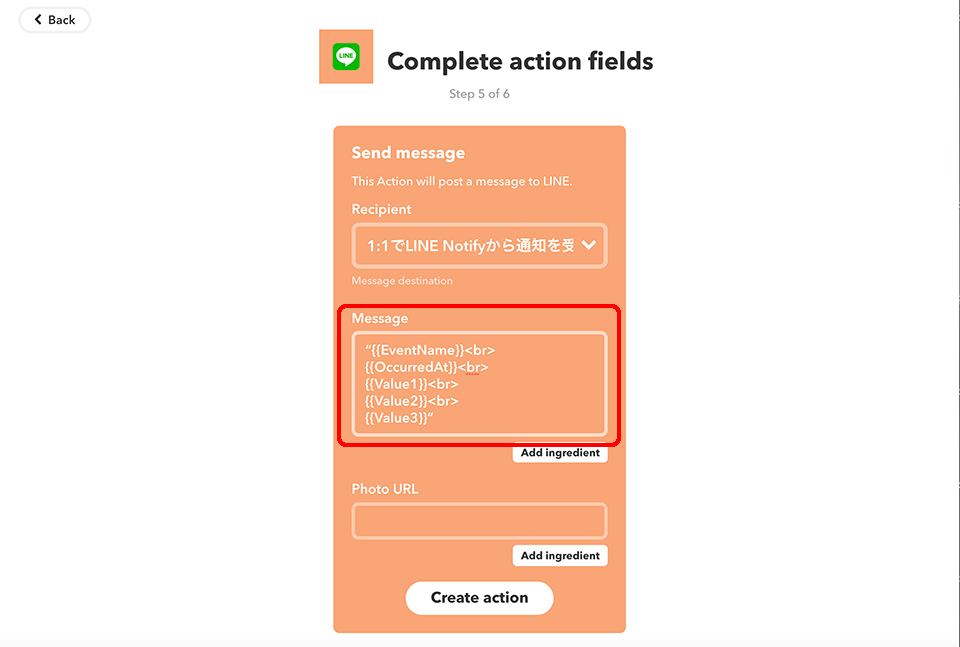Add ingredient to the Message field
Screen dimensions: 960x647
coord(560,453)
